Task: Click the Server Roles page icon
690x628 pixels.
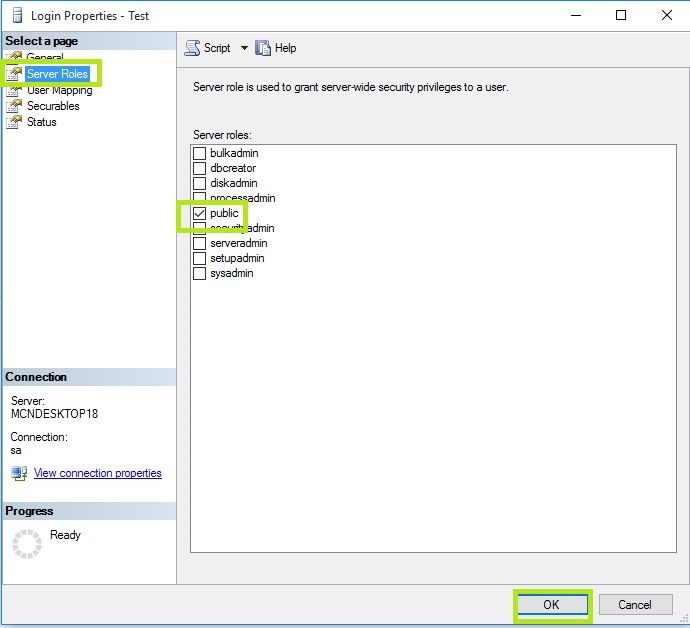Action: tap(14, 73)
